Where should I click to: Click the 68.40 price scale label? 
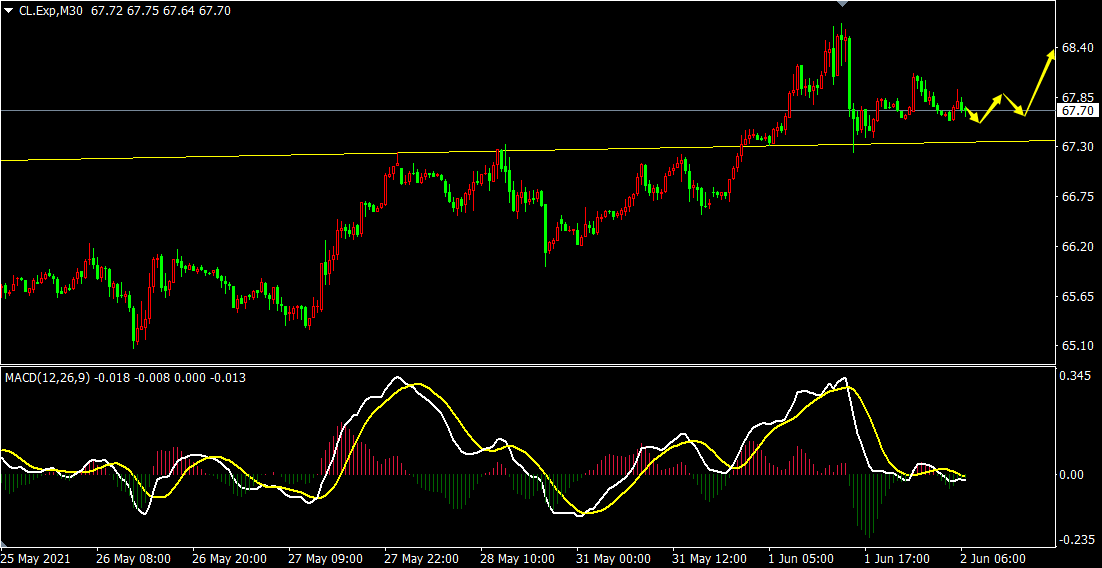click(x=1077, y=48)
